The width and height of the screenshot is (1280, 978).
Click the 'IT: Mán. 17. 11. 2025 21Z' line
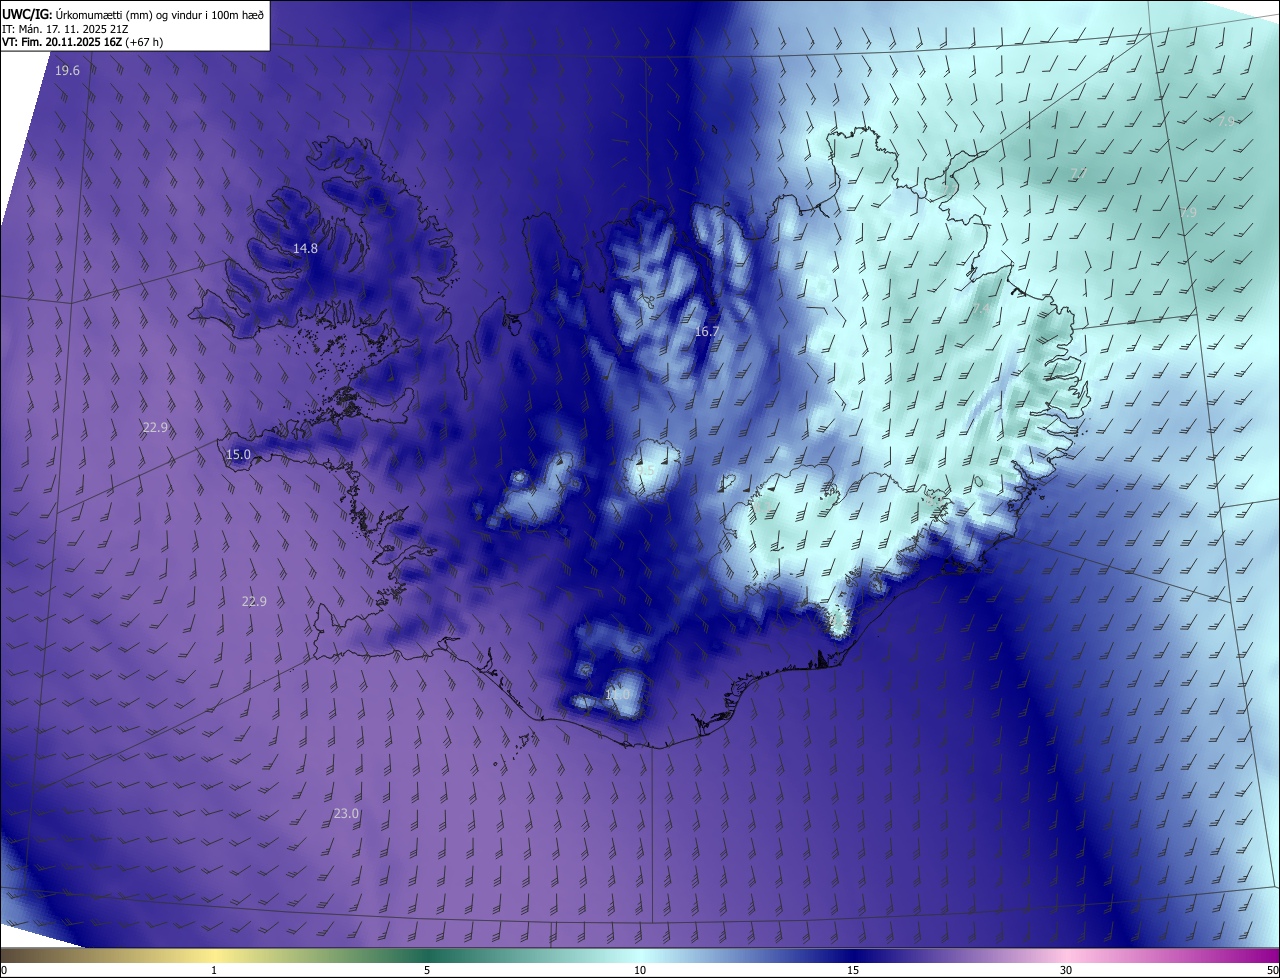pyautogui.click(x=65, y=29)
